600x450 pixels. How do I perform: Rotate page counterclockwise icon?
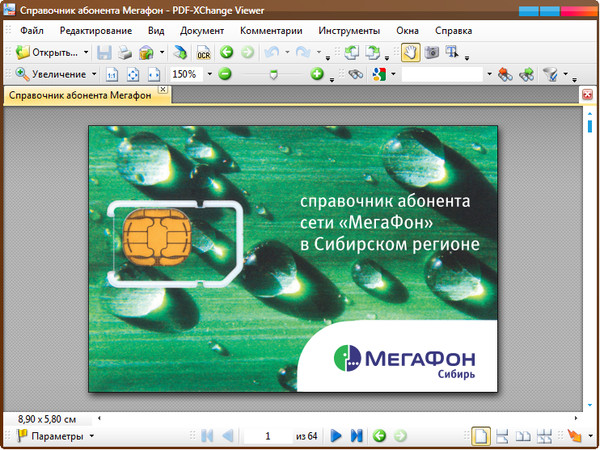click(351, 52)
